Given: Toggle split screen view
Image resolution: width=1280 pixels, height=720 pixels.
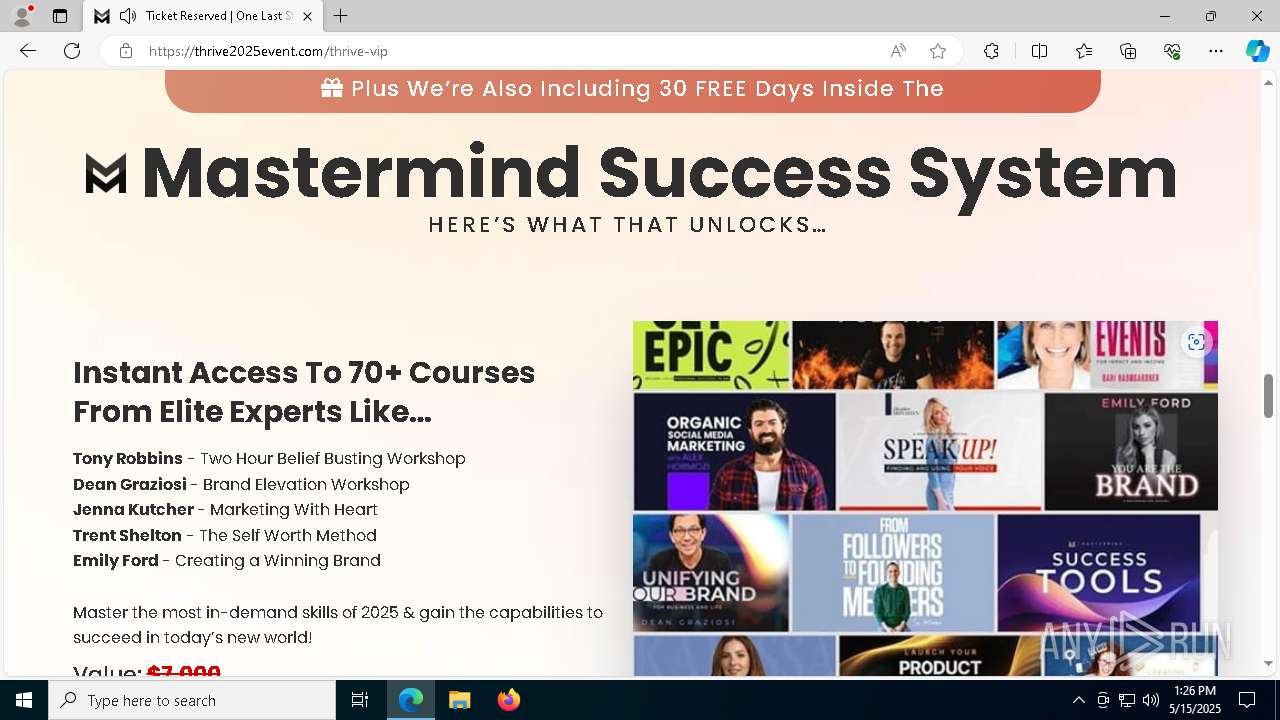Looking at the screenshot, I should (1039, 51).
